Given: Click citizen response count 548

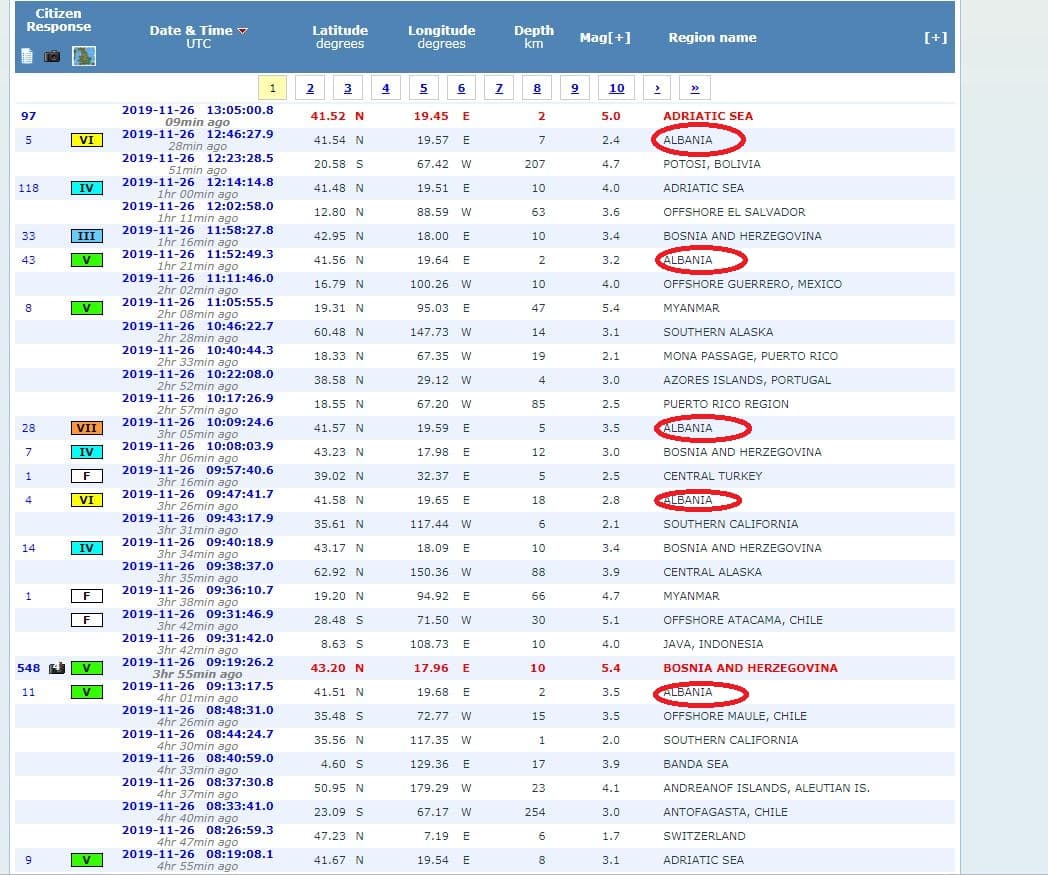Looking at the screenshot, I should tap(28, 668).
